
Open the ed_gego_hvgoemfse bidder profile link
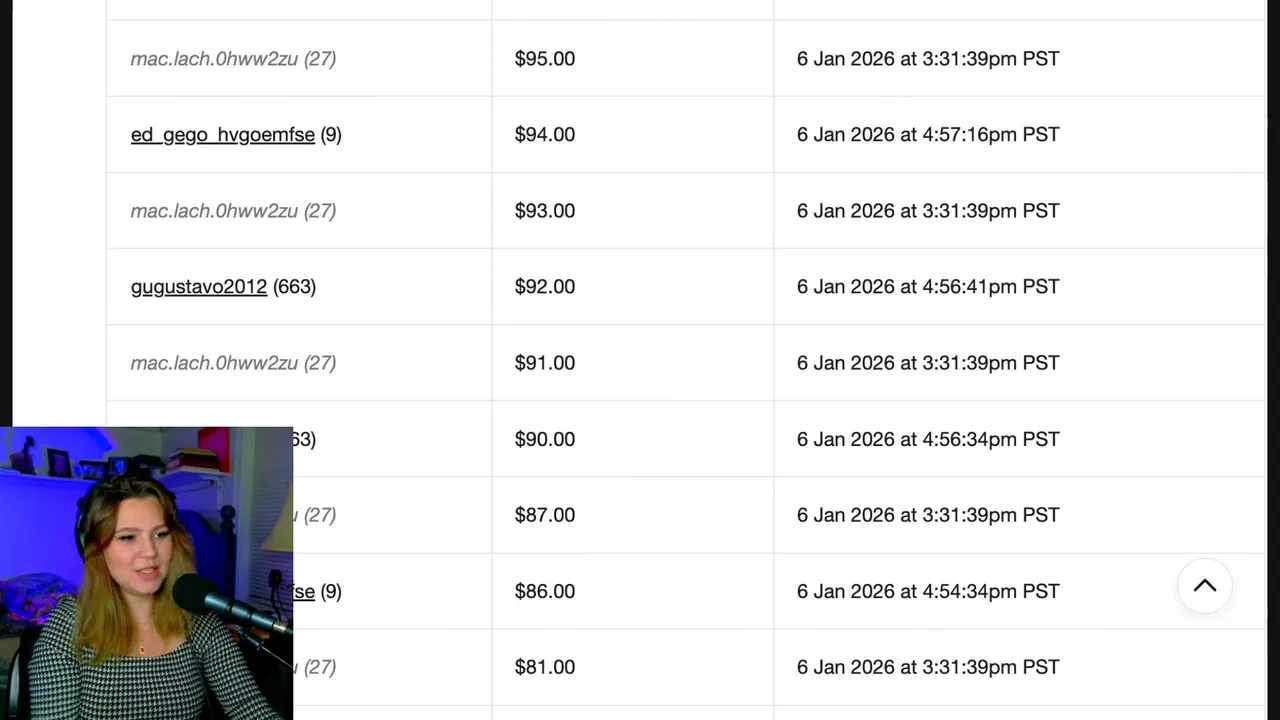(x=222, y=135)
